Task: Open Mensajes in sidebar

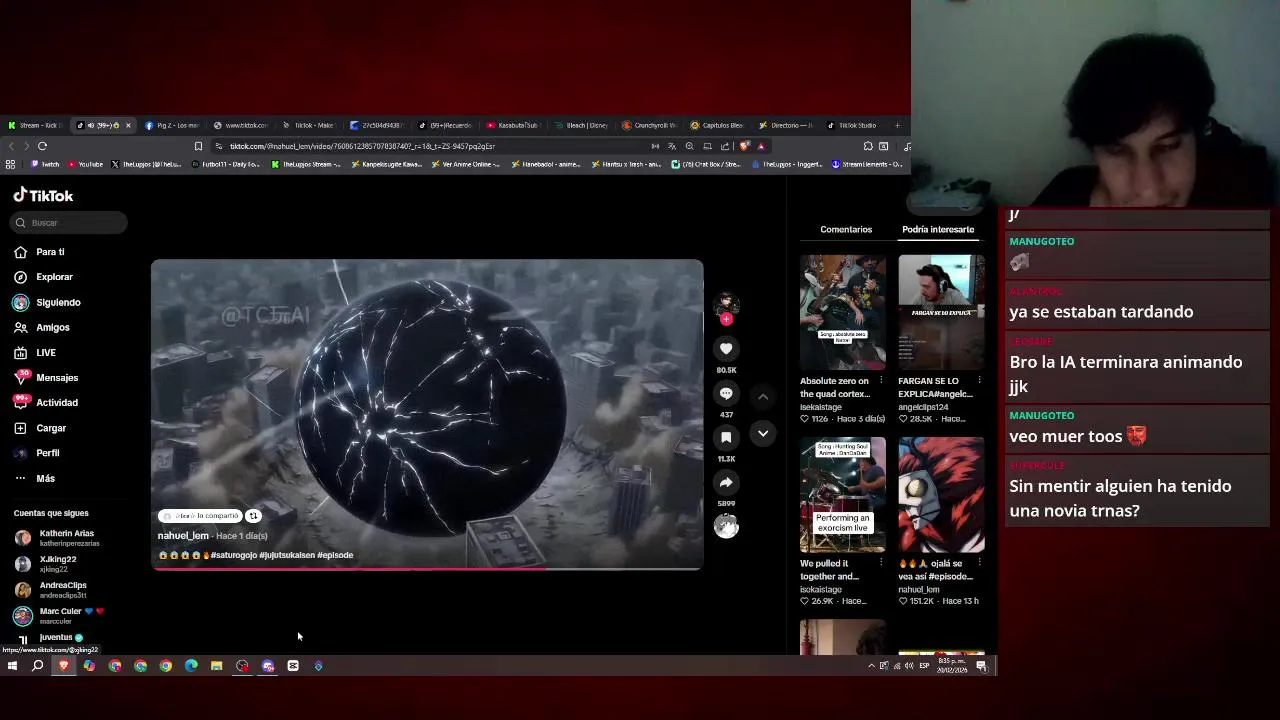Action: (x=46, y=378)
